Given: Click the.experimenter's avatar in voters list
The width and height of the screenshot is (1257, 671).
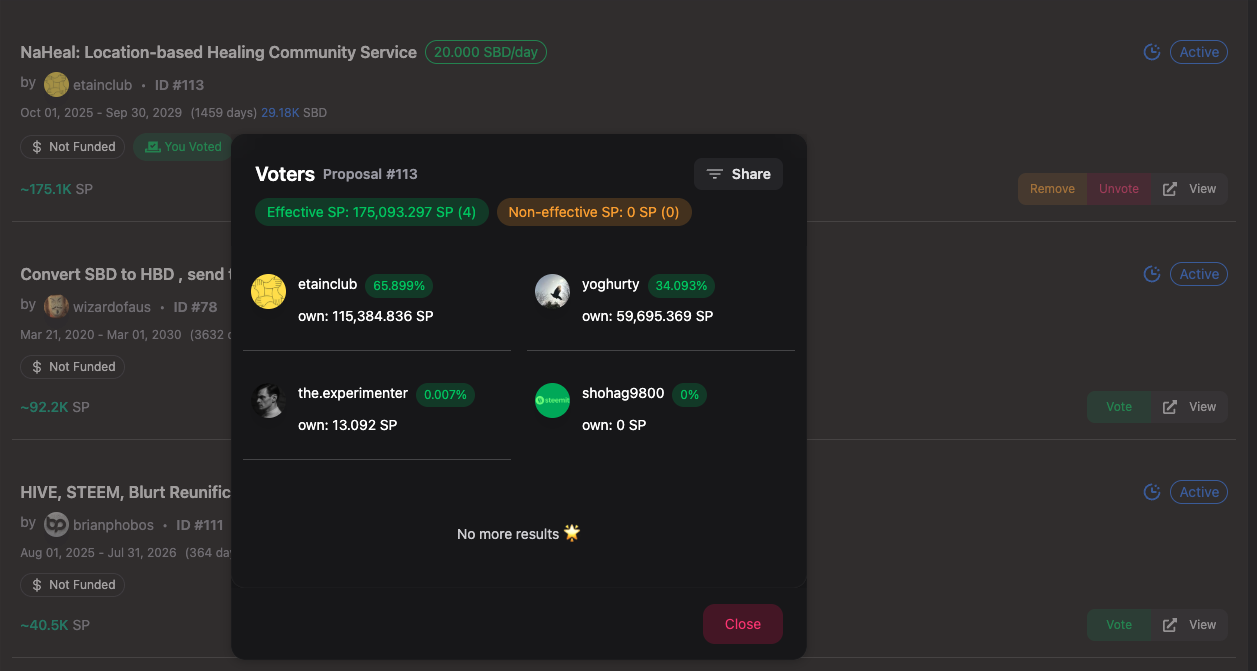Looking at the screenshot, I should 268,400.
